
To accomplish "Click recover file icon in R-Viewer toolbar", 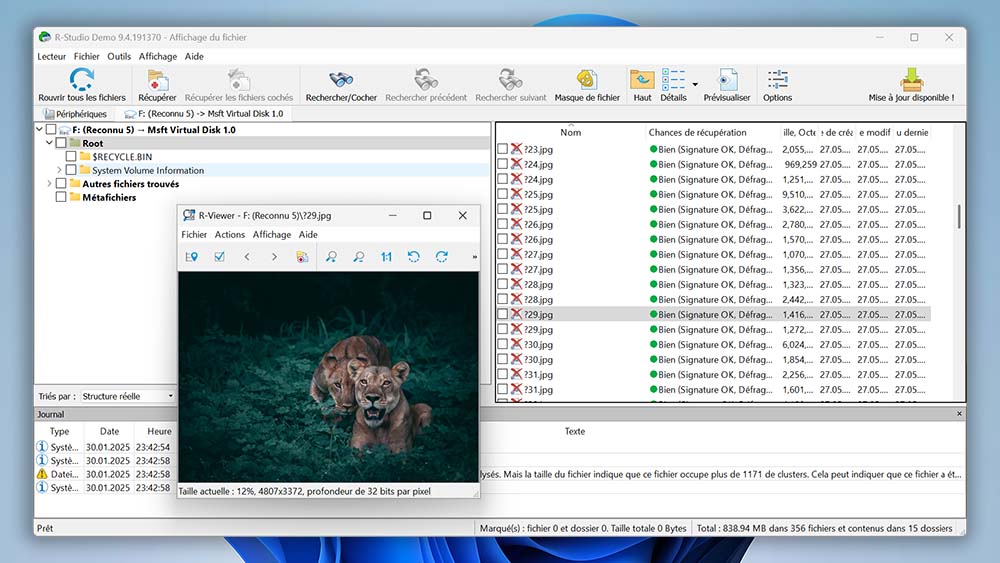I will pyautogui.click(x=302, y=256).
